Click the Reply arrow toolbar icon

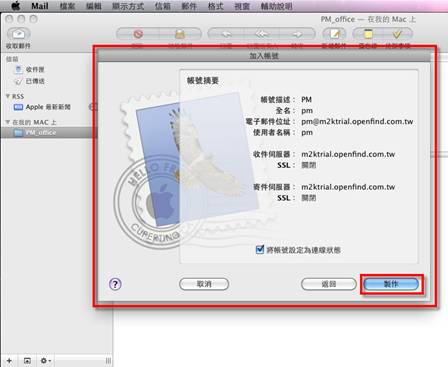(x=226, y=34)
